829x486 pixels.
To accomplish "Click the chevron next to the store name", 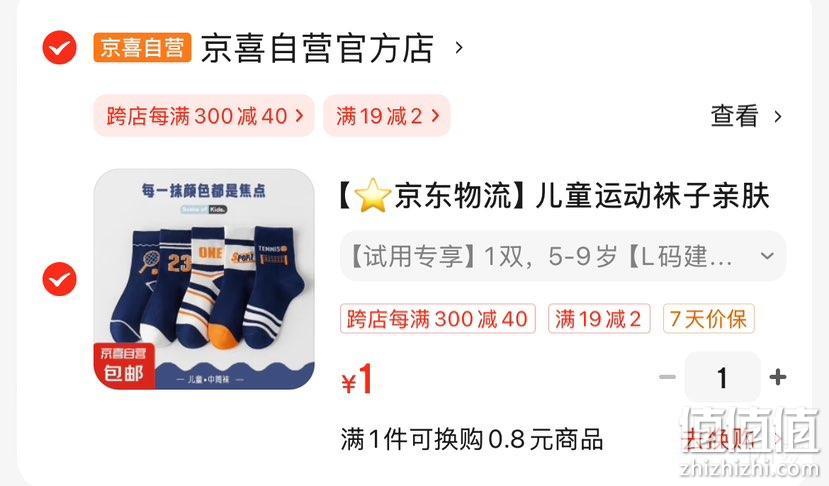I will [459, 48].
